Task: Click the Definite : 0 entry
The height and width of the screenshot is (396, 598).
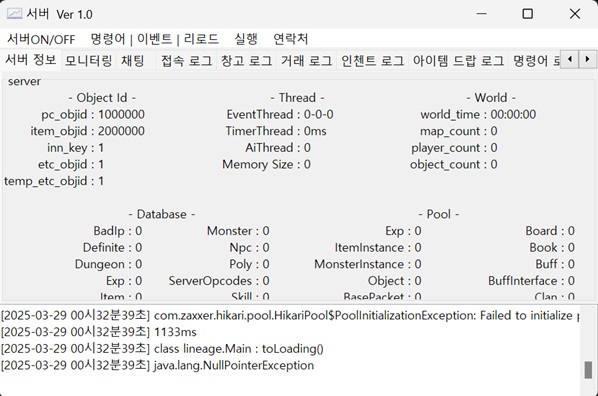Action: pos(113,248)
